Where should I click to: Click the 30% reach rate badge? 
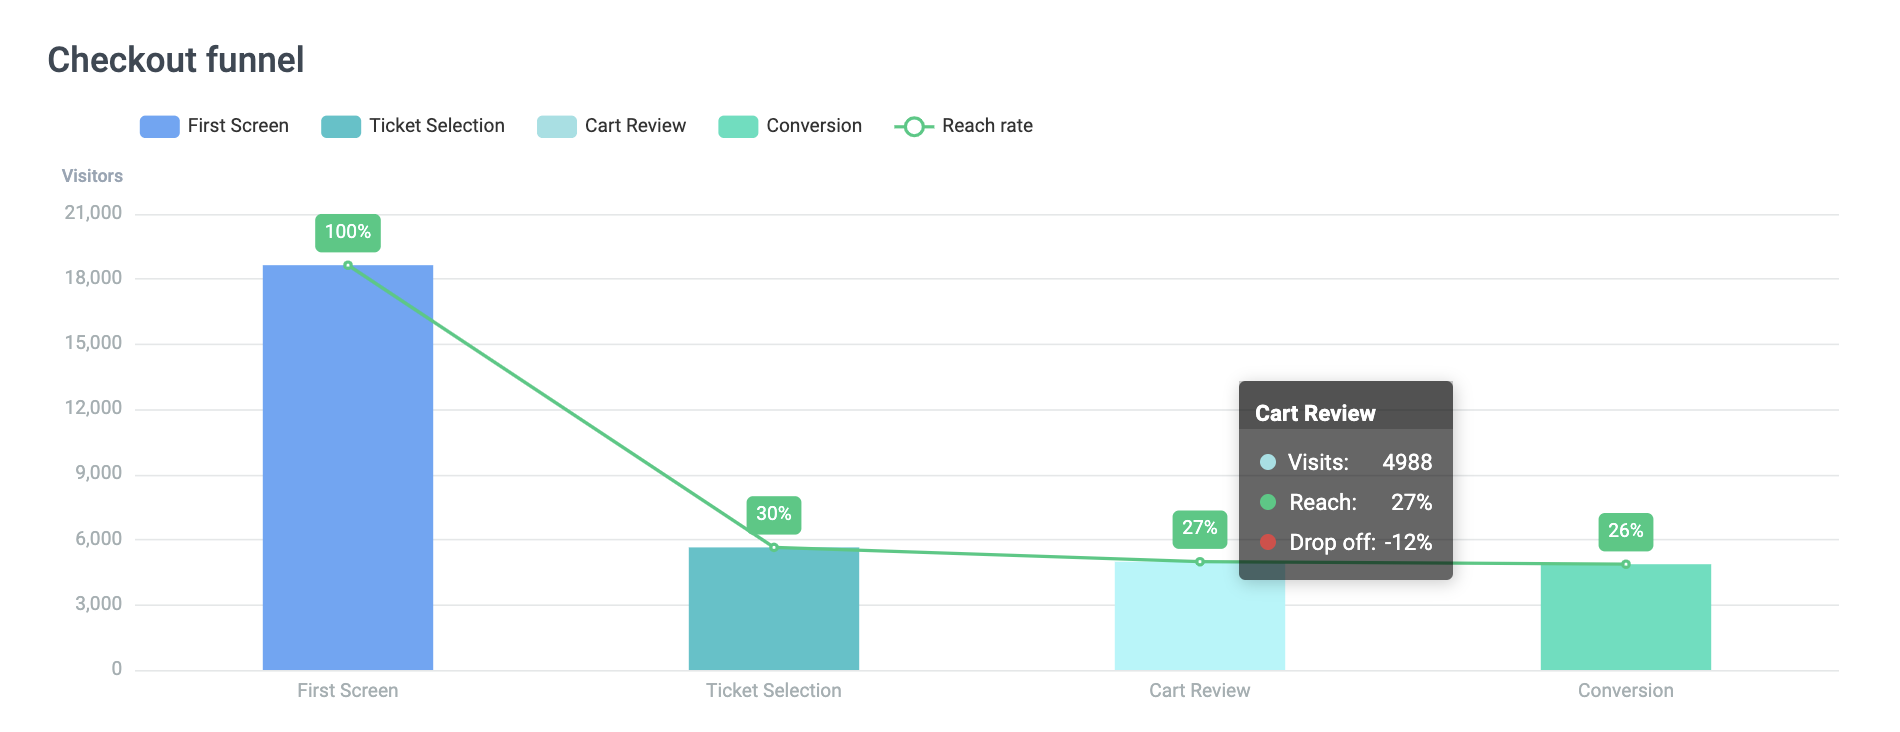pyautogui.click(x=774, y=514)
